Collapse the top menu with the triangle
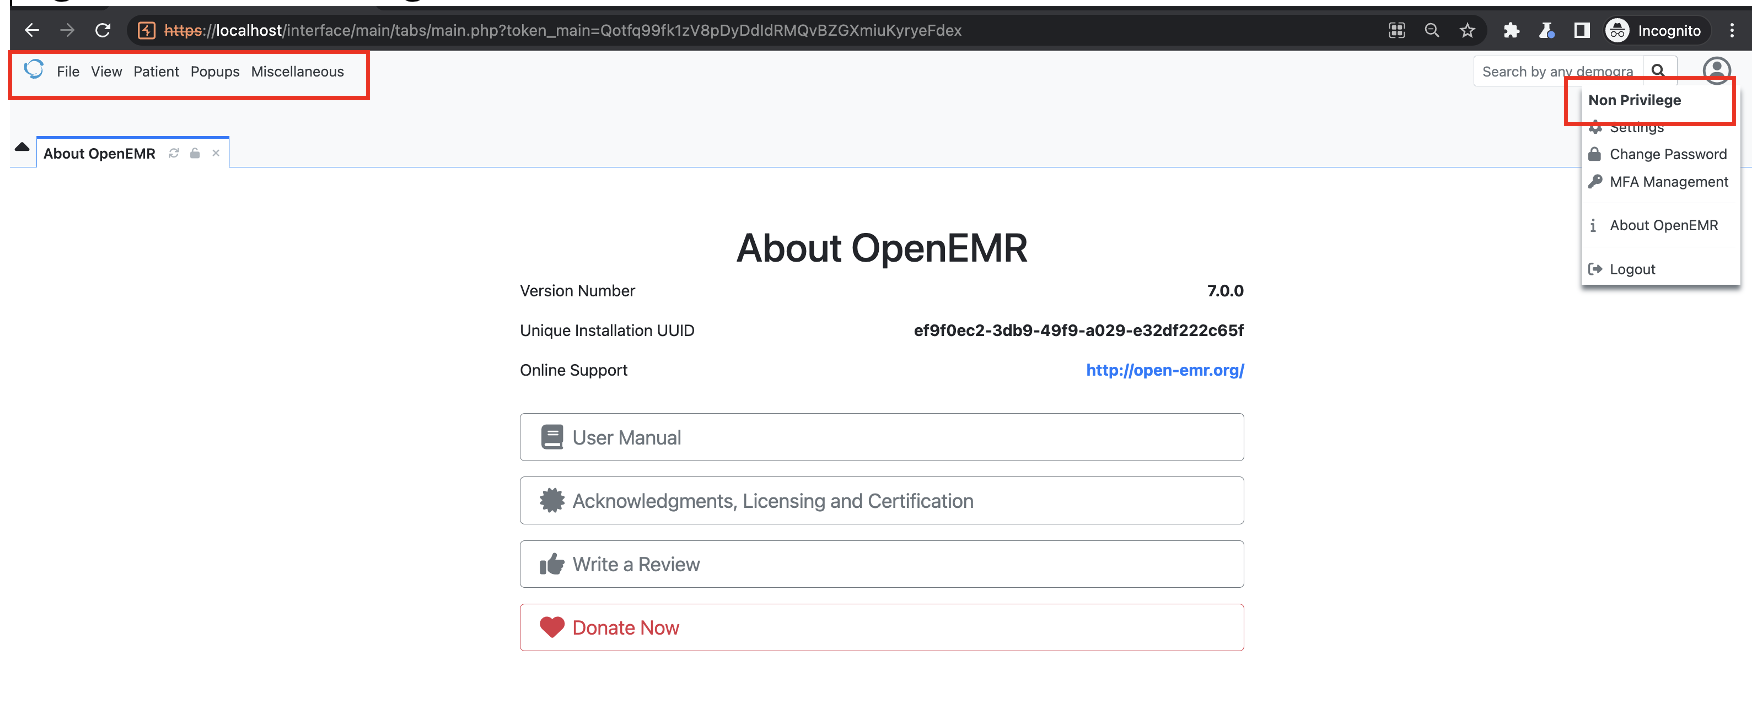Screen dimensions: 1760x720 (x=22, y=147)
